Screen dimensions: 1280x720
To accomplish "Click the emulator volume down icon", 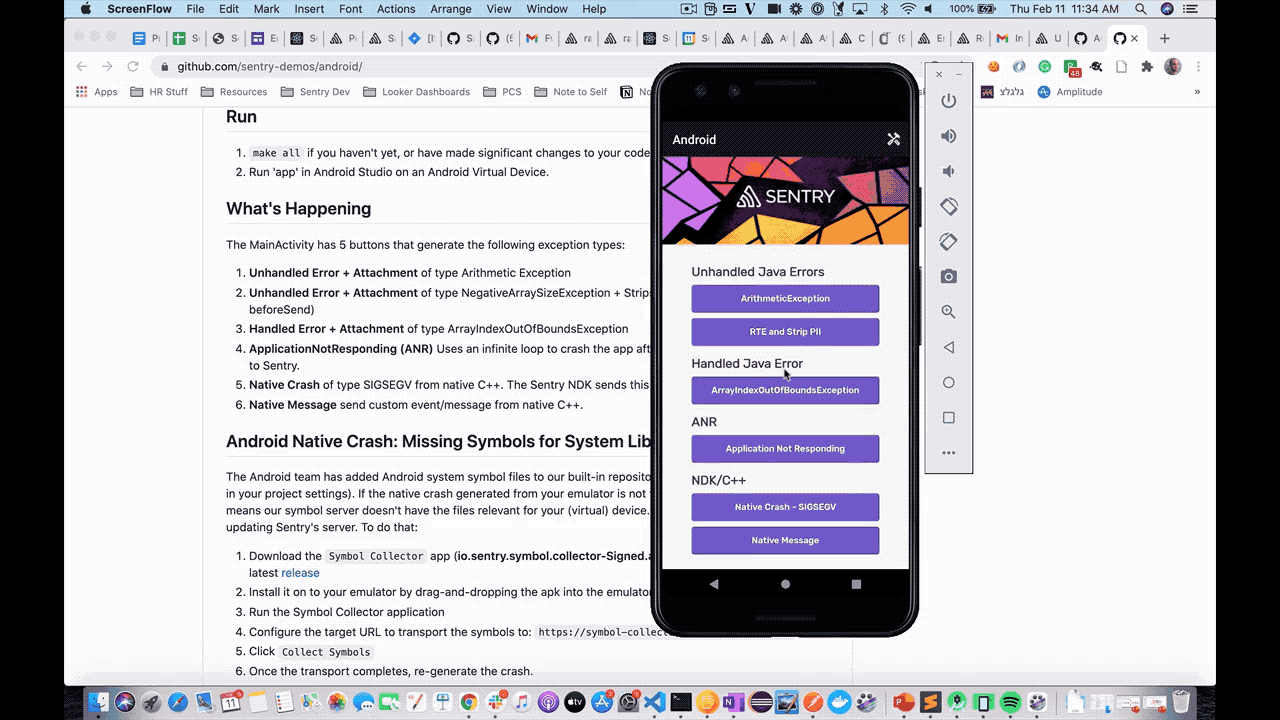I will (949, 171).
